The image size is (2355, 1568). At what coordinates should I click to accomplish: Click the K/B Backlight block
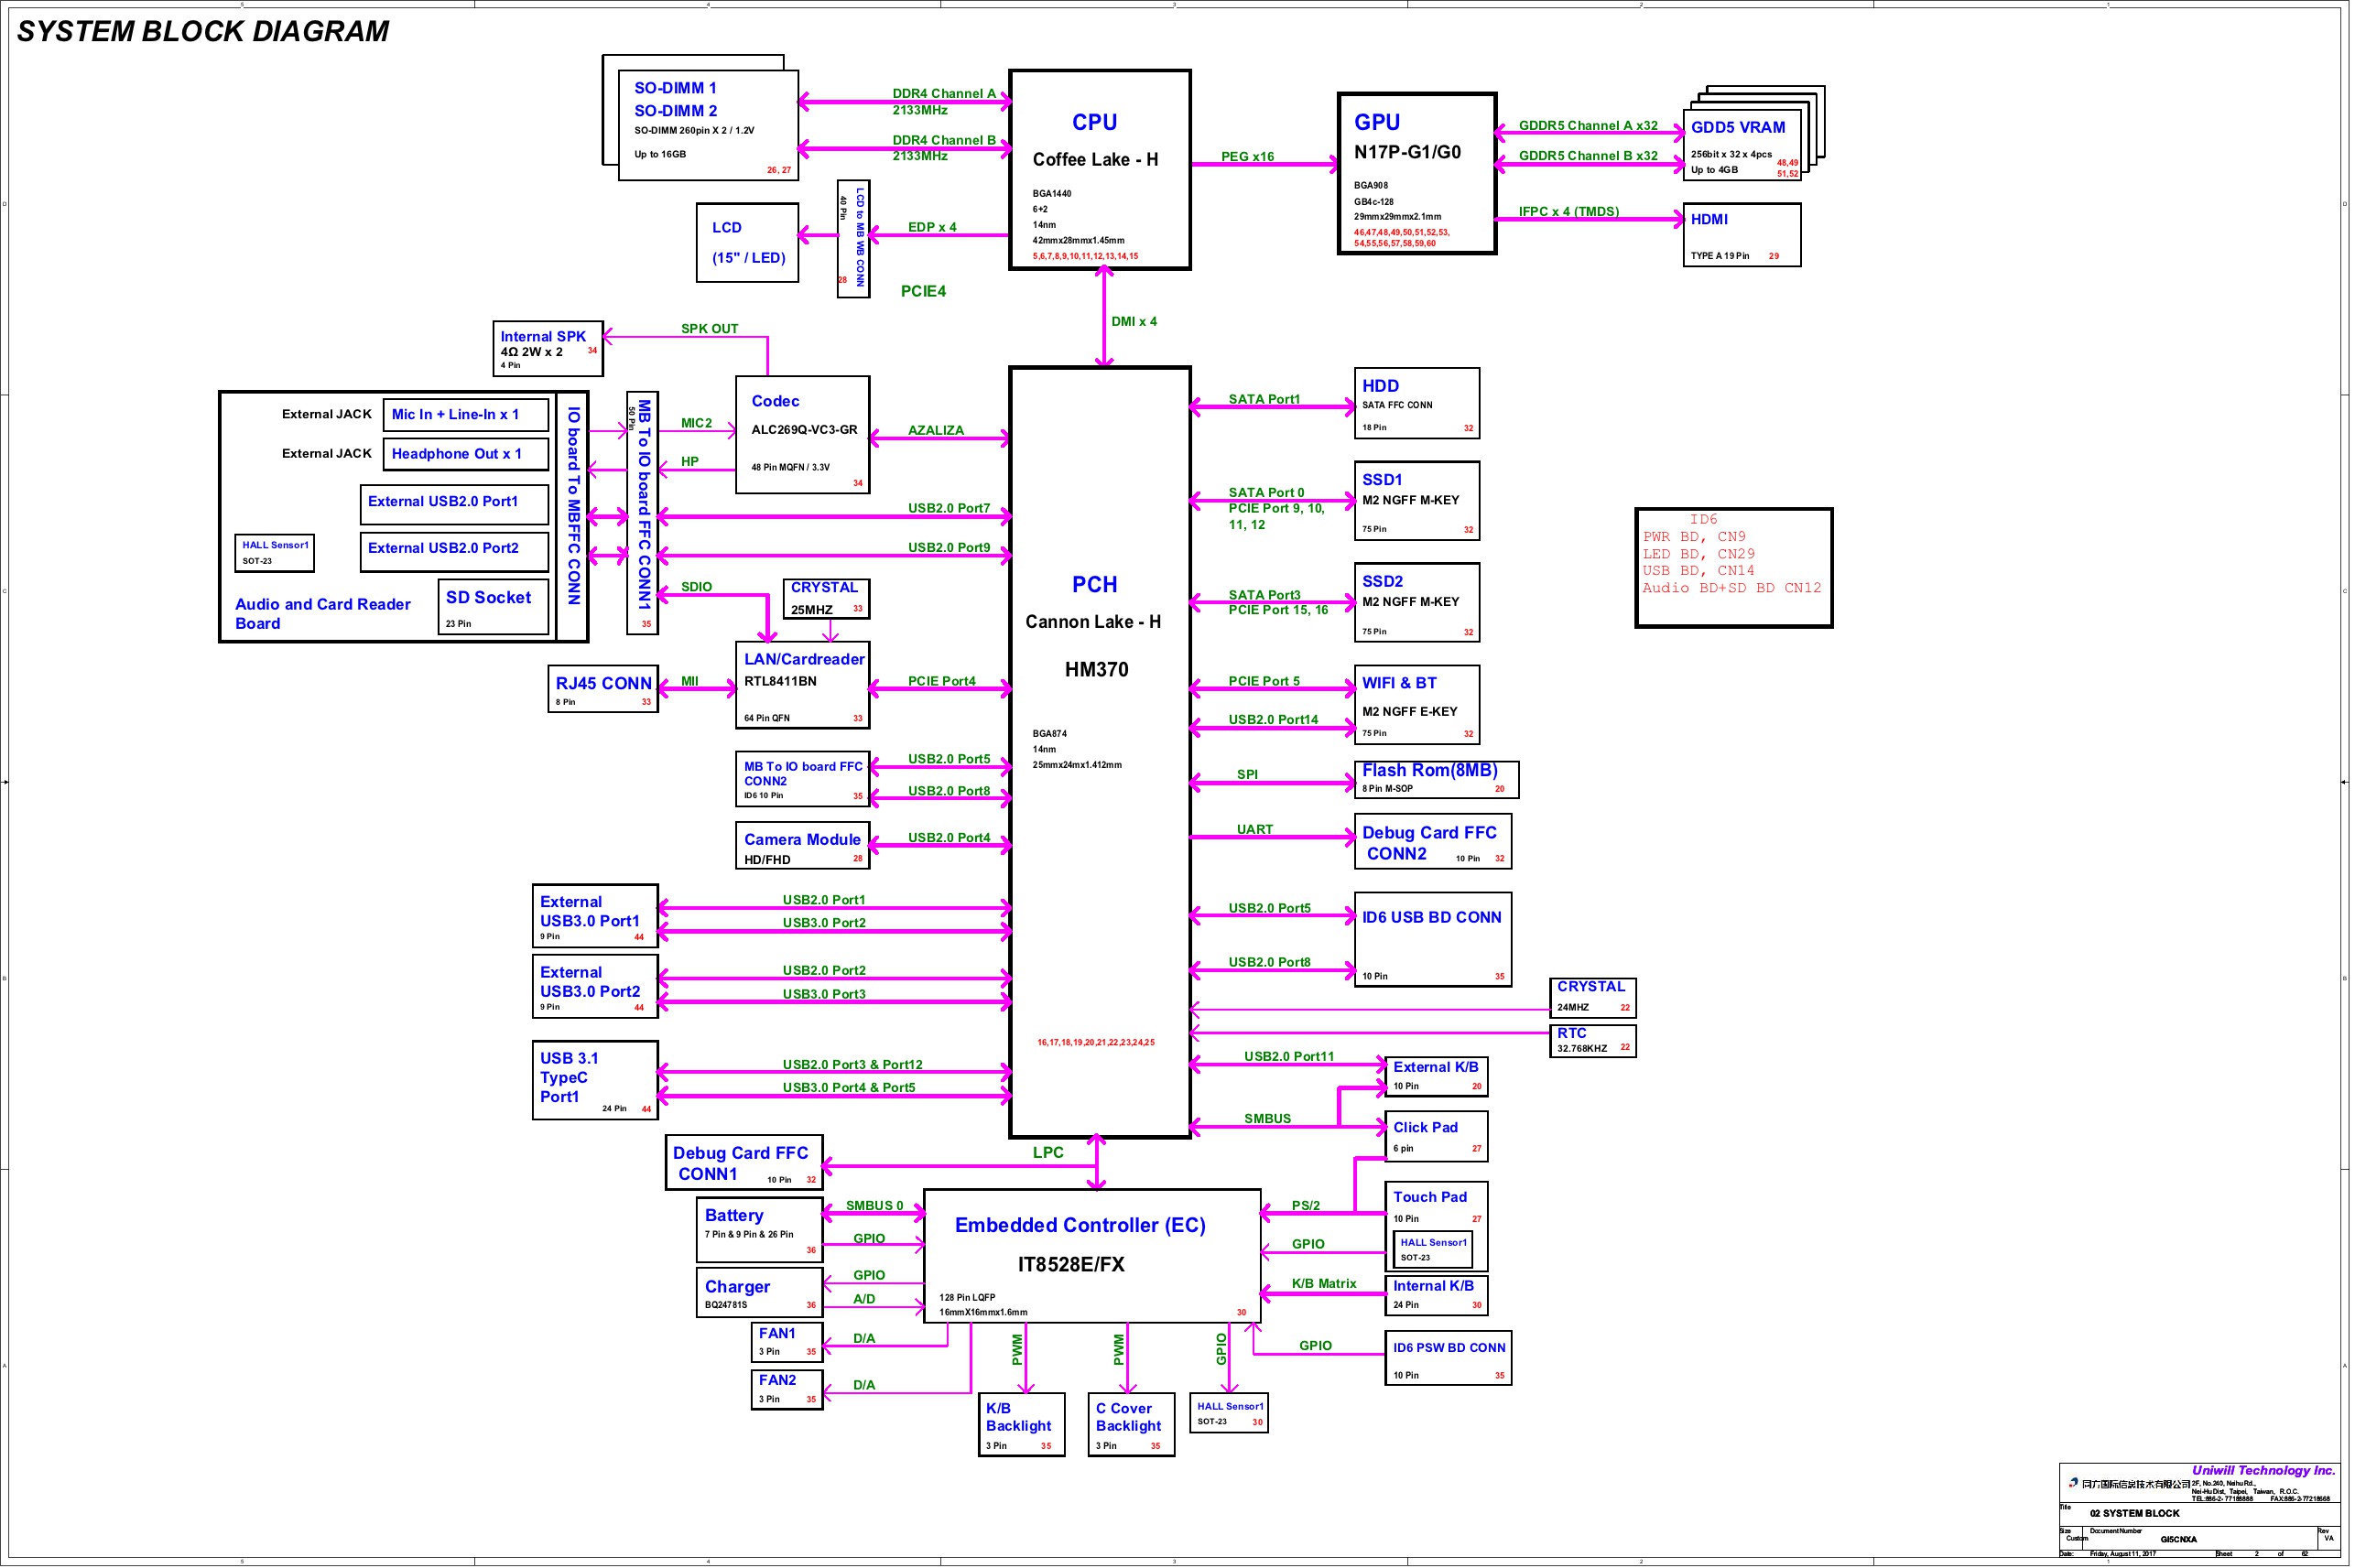point(1021,1424)
